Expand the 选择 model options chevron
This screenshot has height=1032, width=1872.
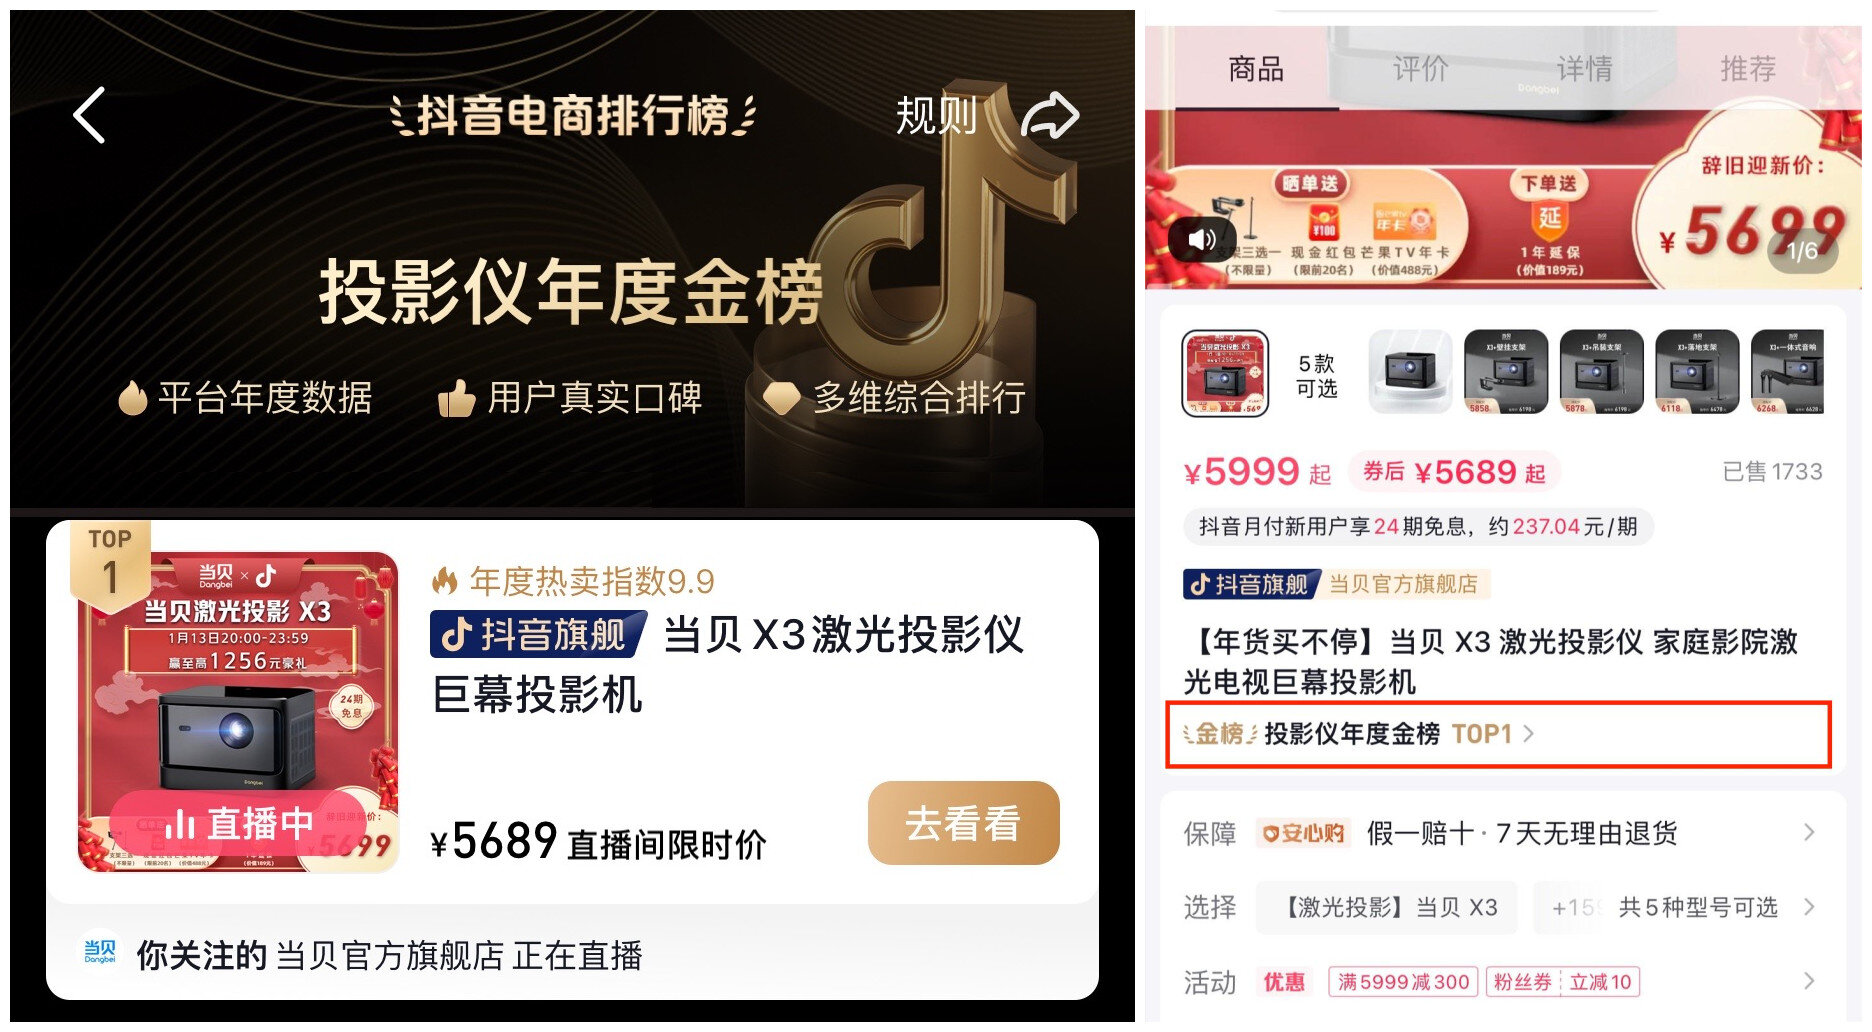(1808, 907)
